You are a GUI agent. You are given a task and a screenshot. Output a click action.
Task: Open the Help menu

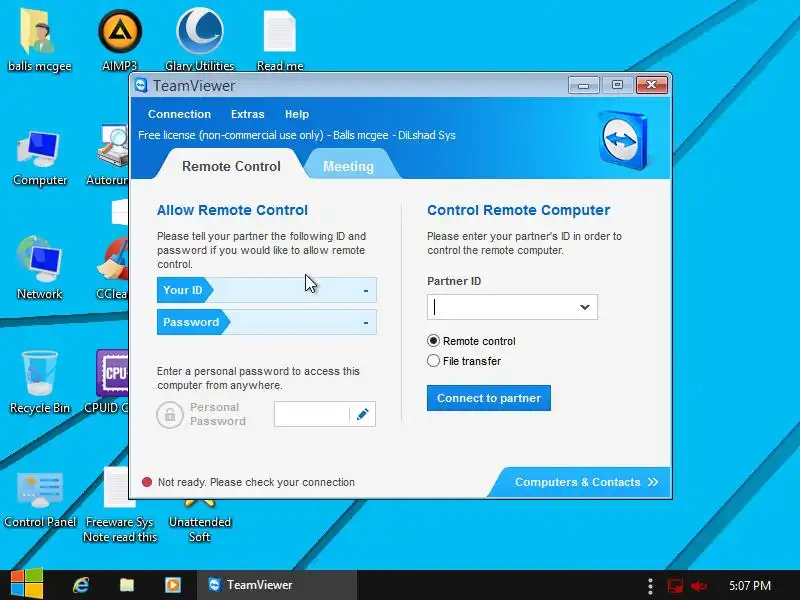coord(297,114)
